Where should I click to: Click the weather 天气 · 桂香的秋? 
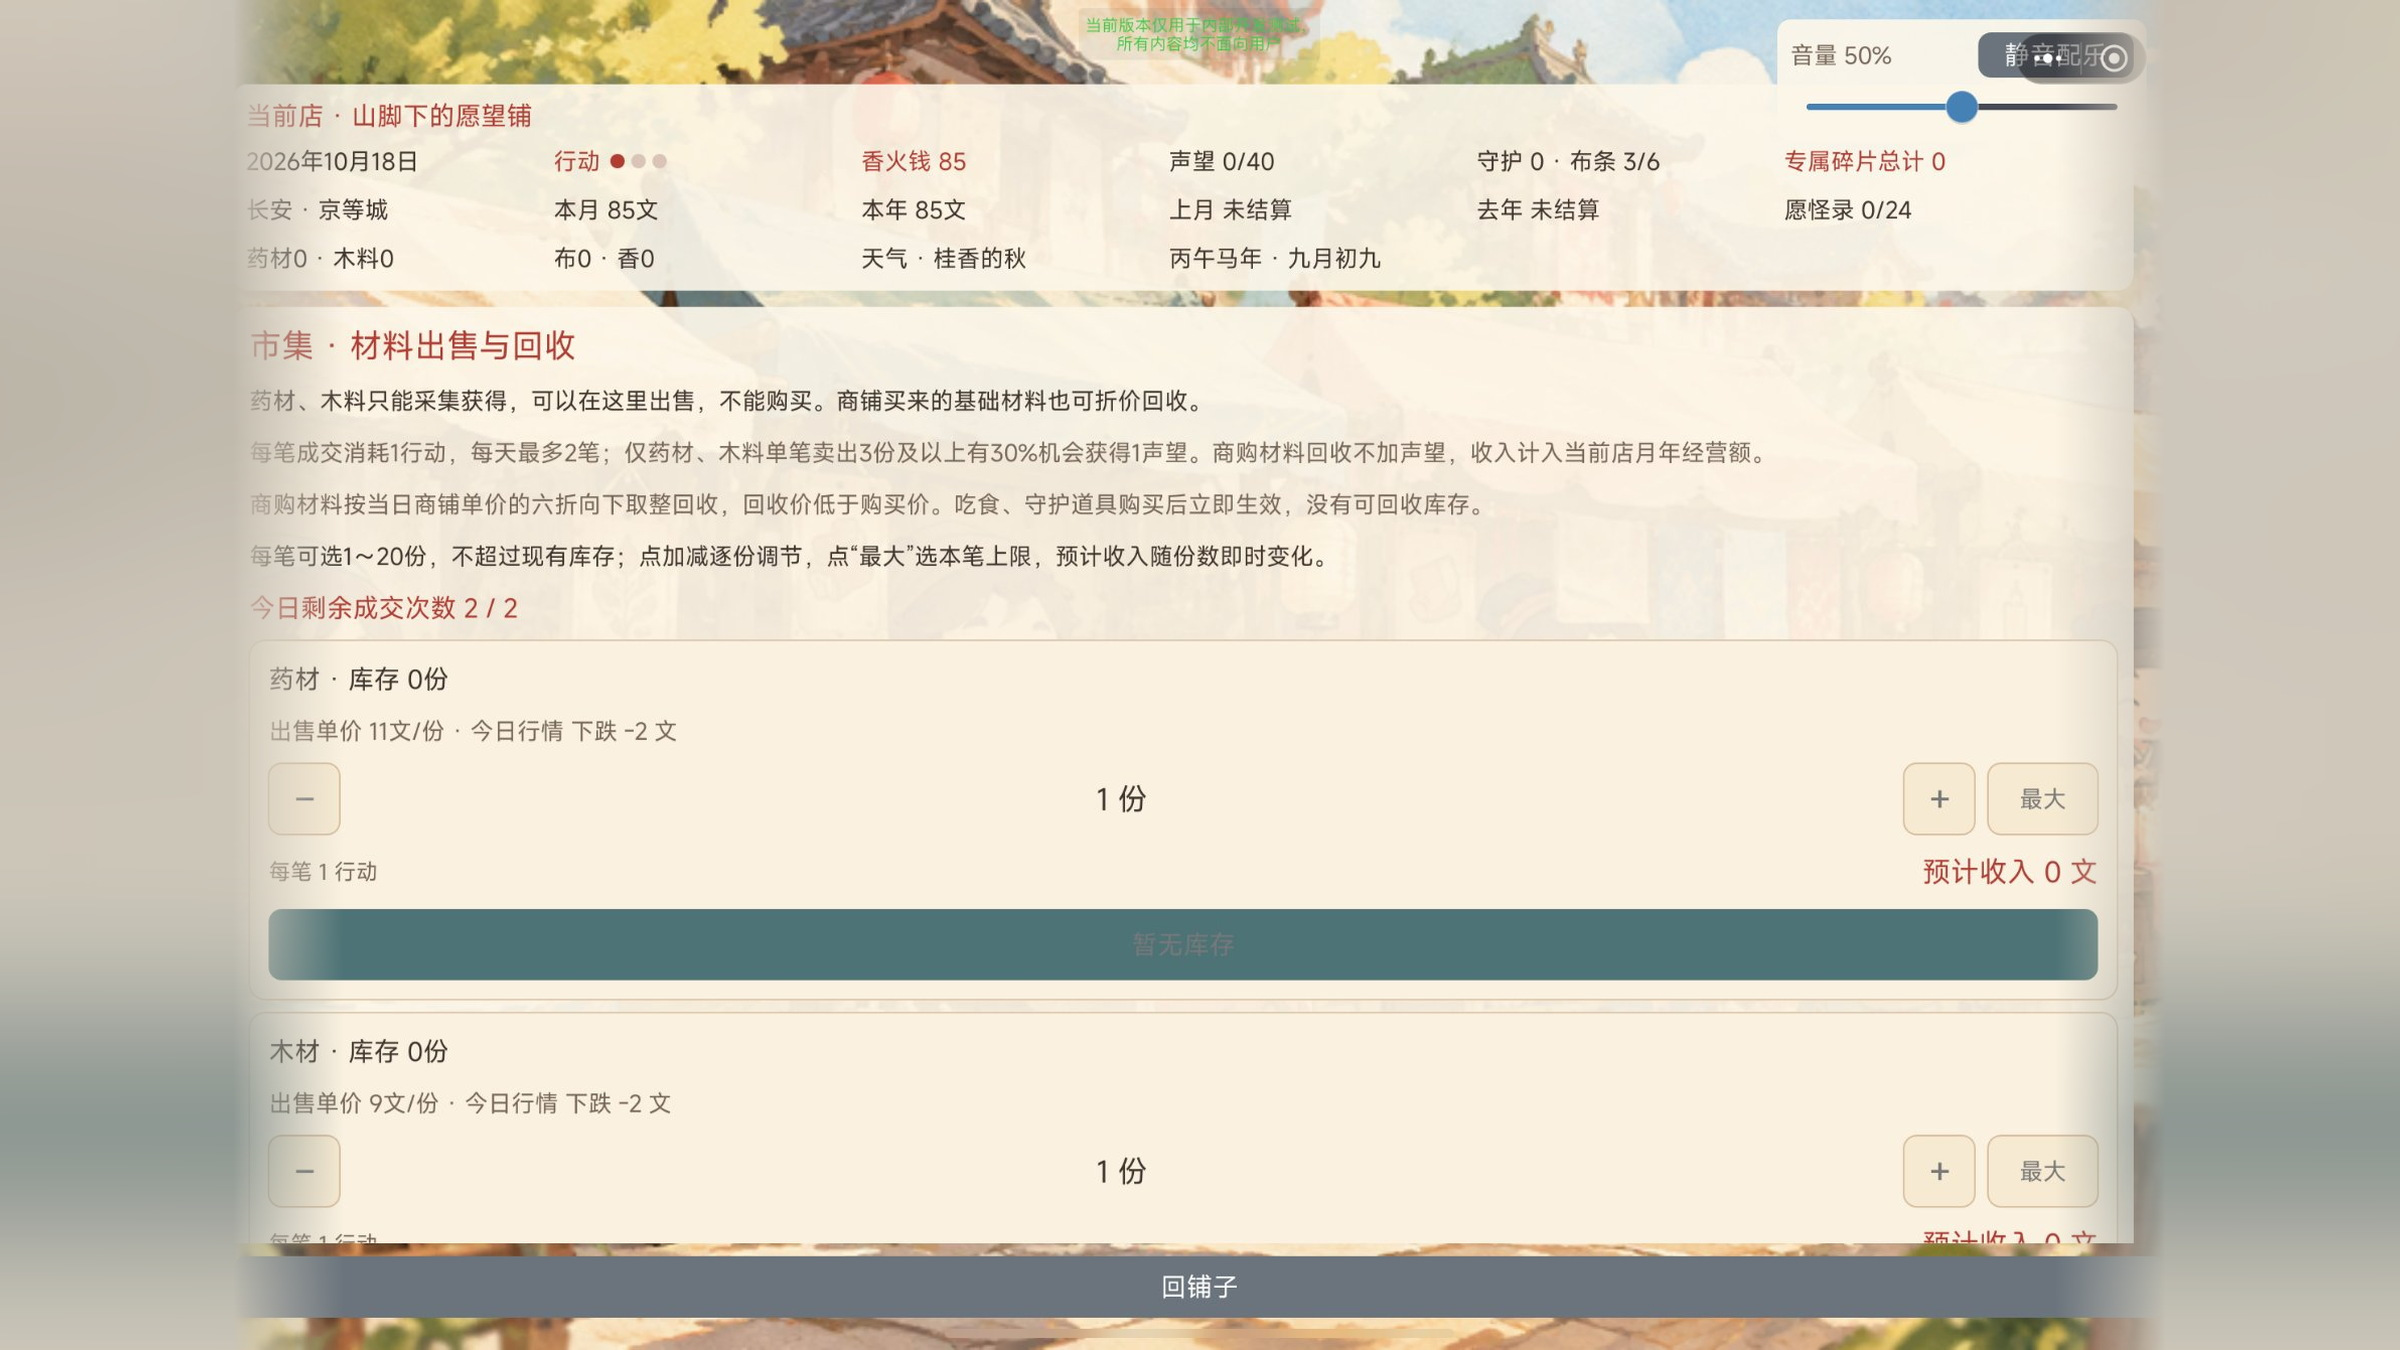[943, 259]
